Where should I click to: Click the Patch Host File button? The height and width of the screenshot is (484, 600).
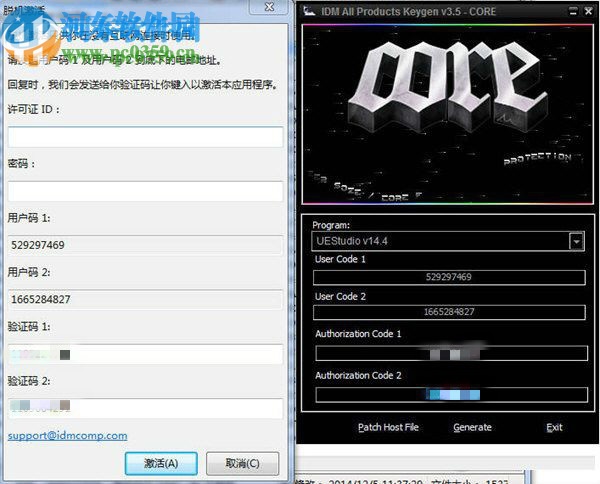[x=388, y=427]
